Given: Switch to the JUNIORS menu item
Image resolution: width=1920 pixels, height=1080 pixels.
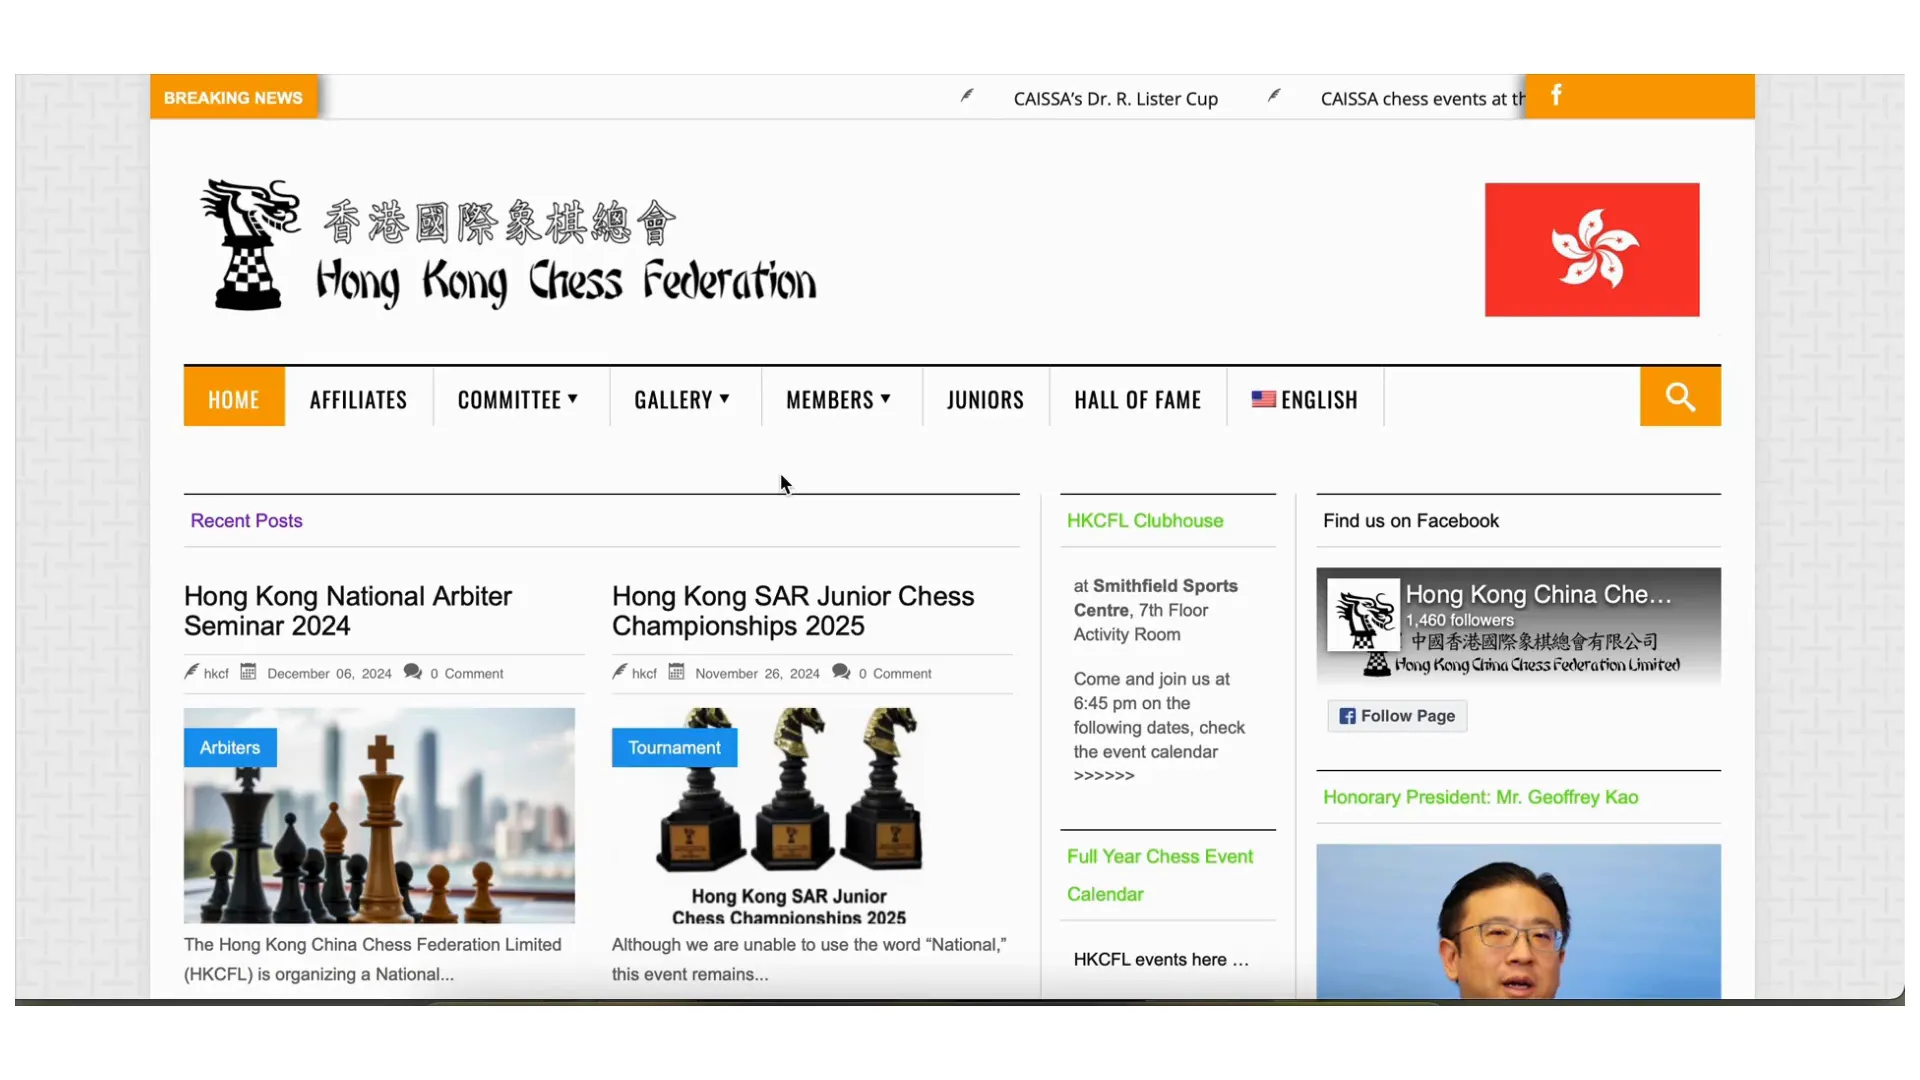Looking at the screenshot, I should (x=985, y=398).
